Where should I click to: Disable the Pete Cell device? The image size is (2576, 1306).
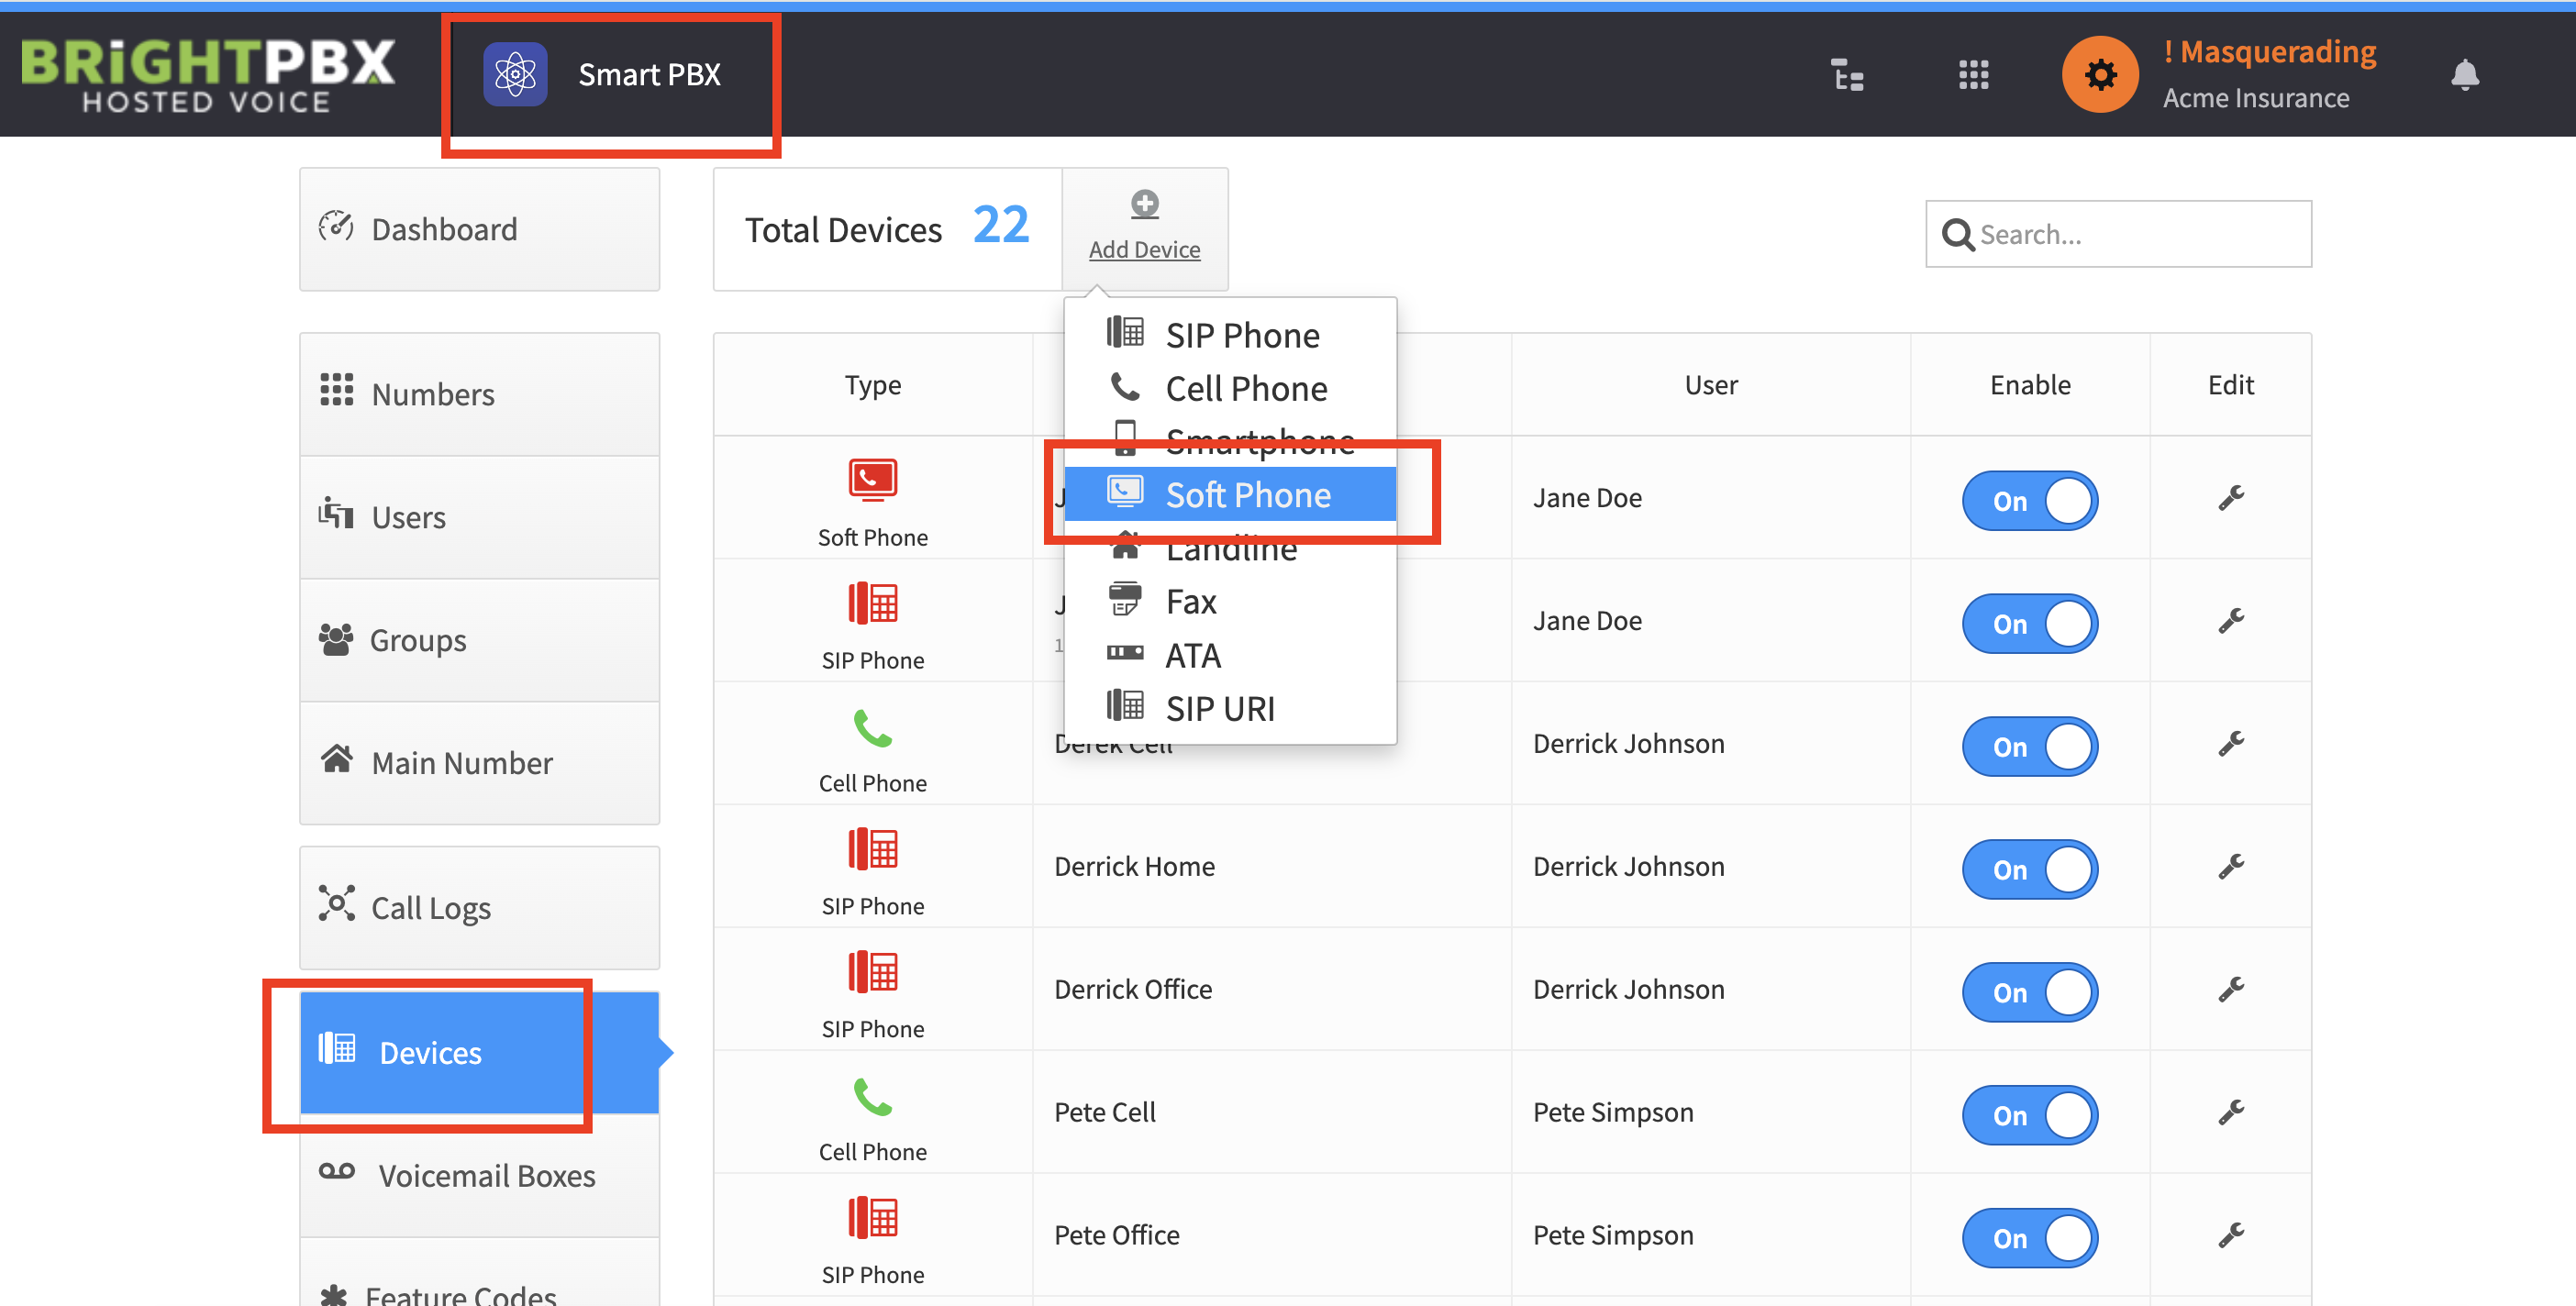pos(2029,1116)
